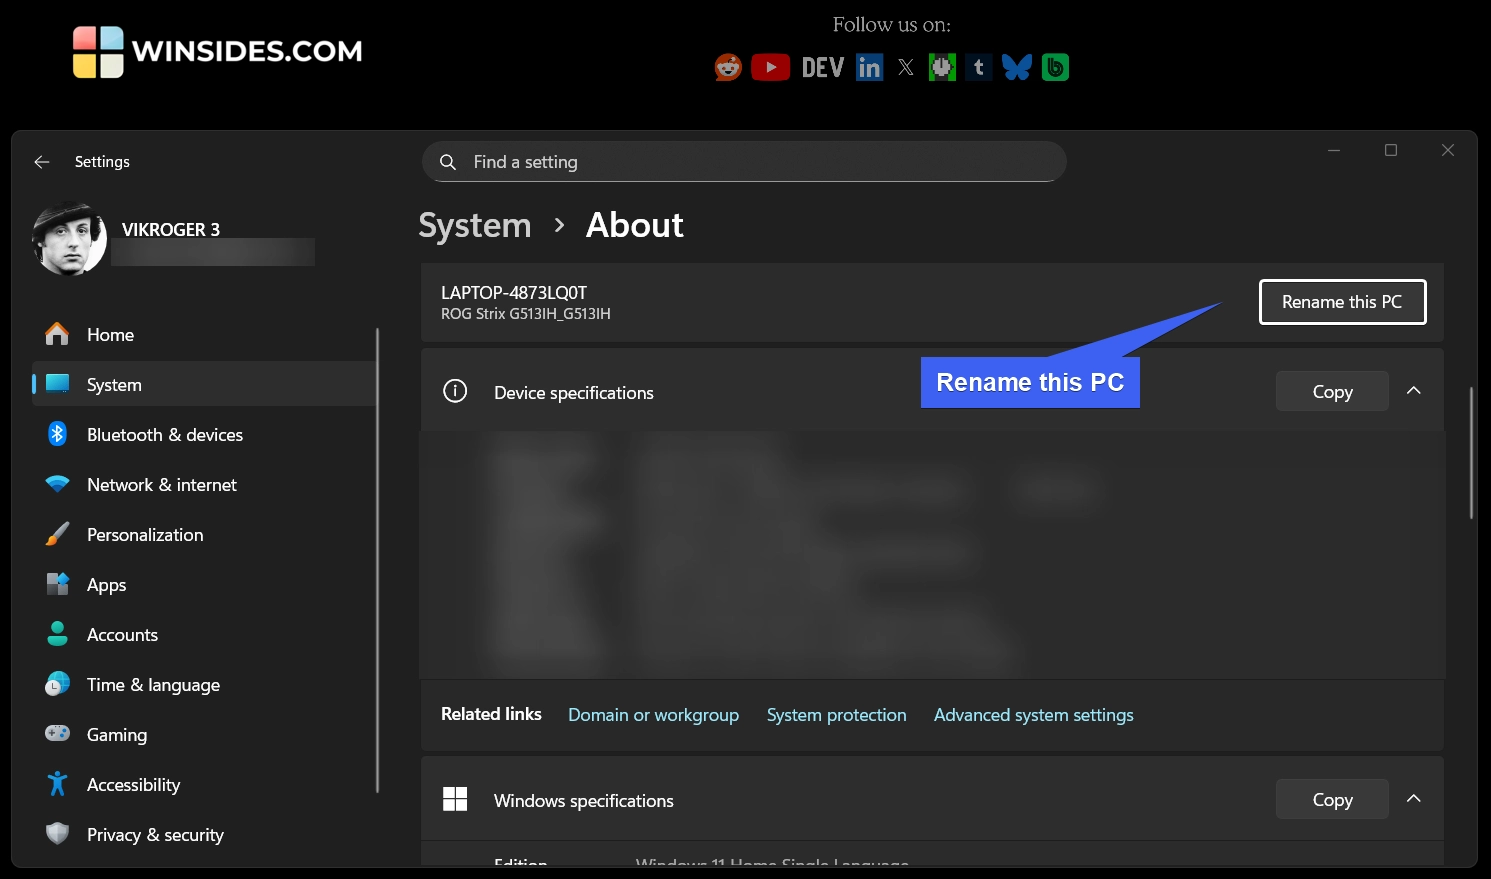This screenshot has height=879, width=1491.
Task: Open the LinkedIn icon
Action: 868,67
